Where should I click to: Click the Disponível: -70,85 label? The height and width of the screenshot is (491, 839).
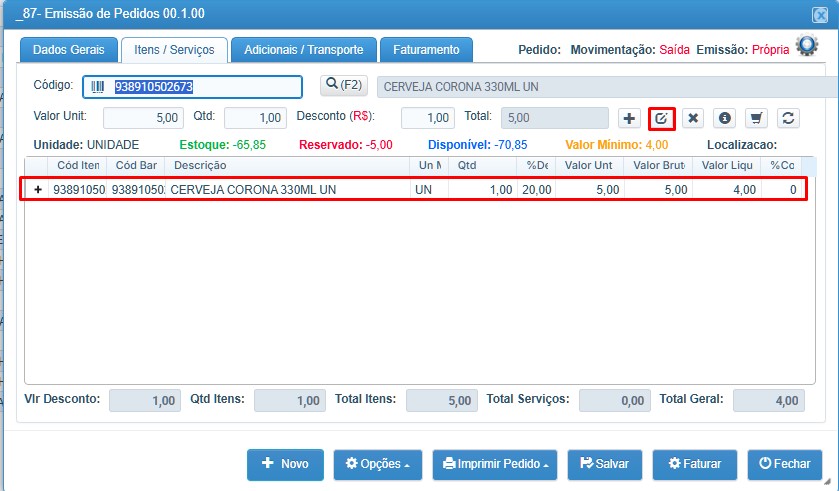coord(477,145)
